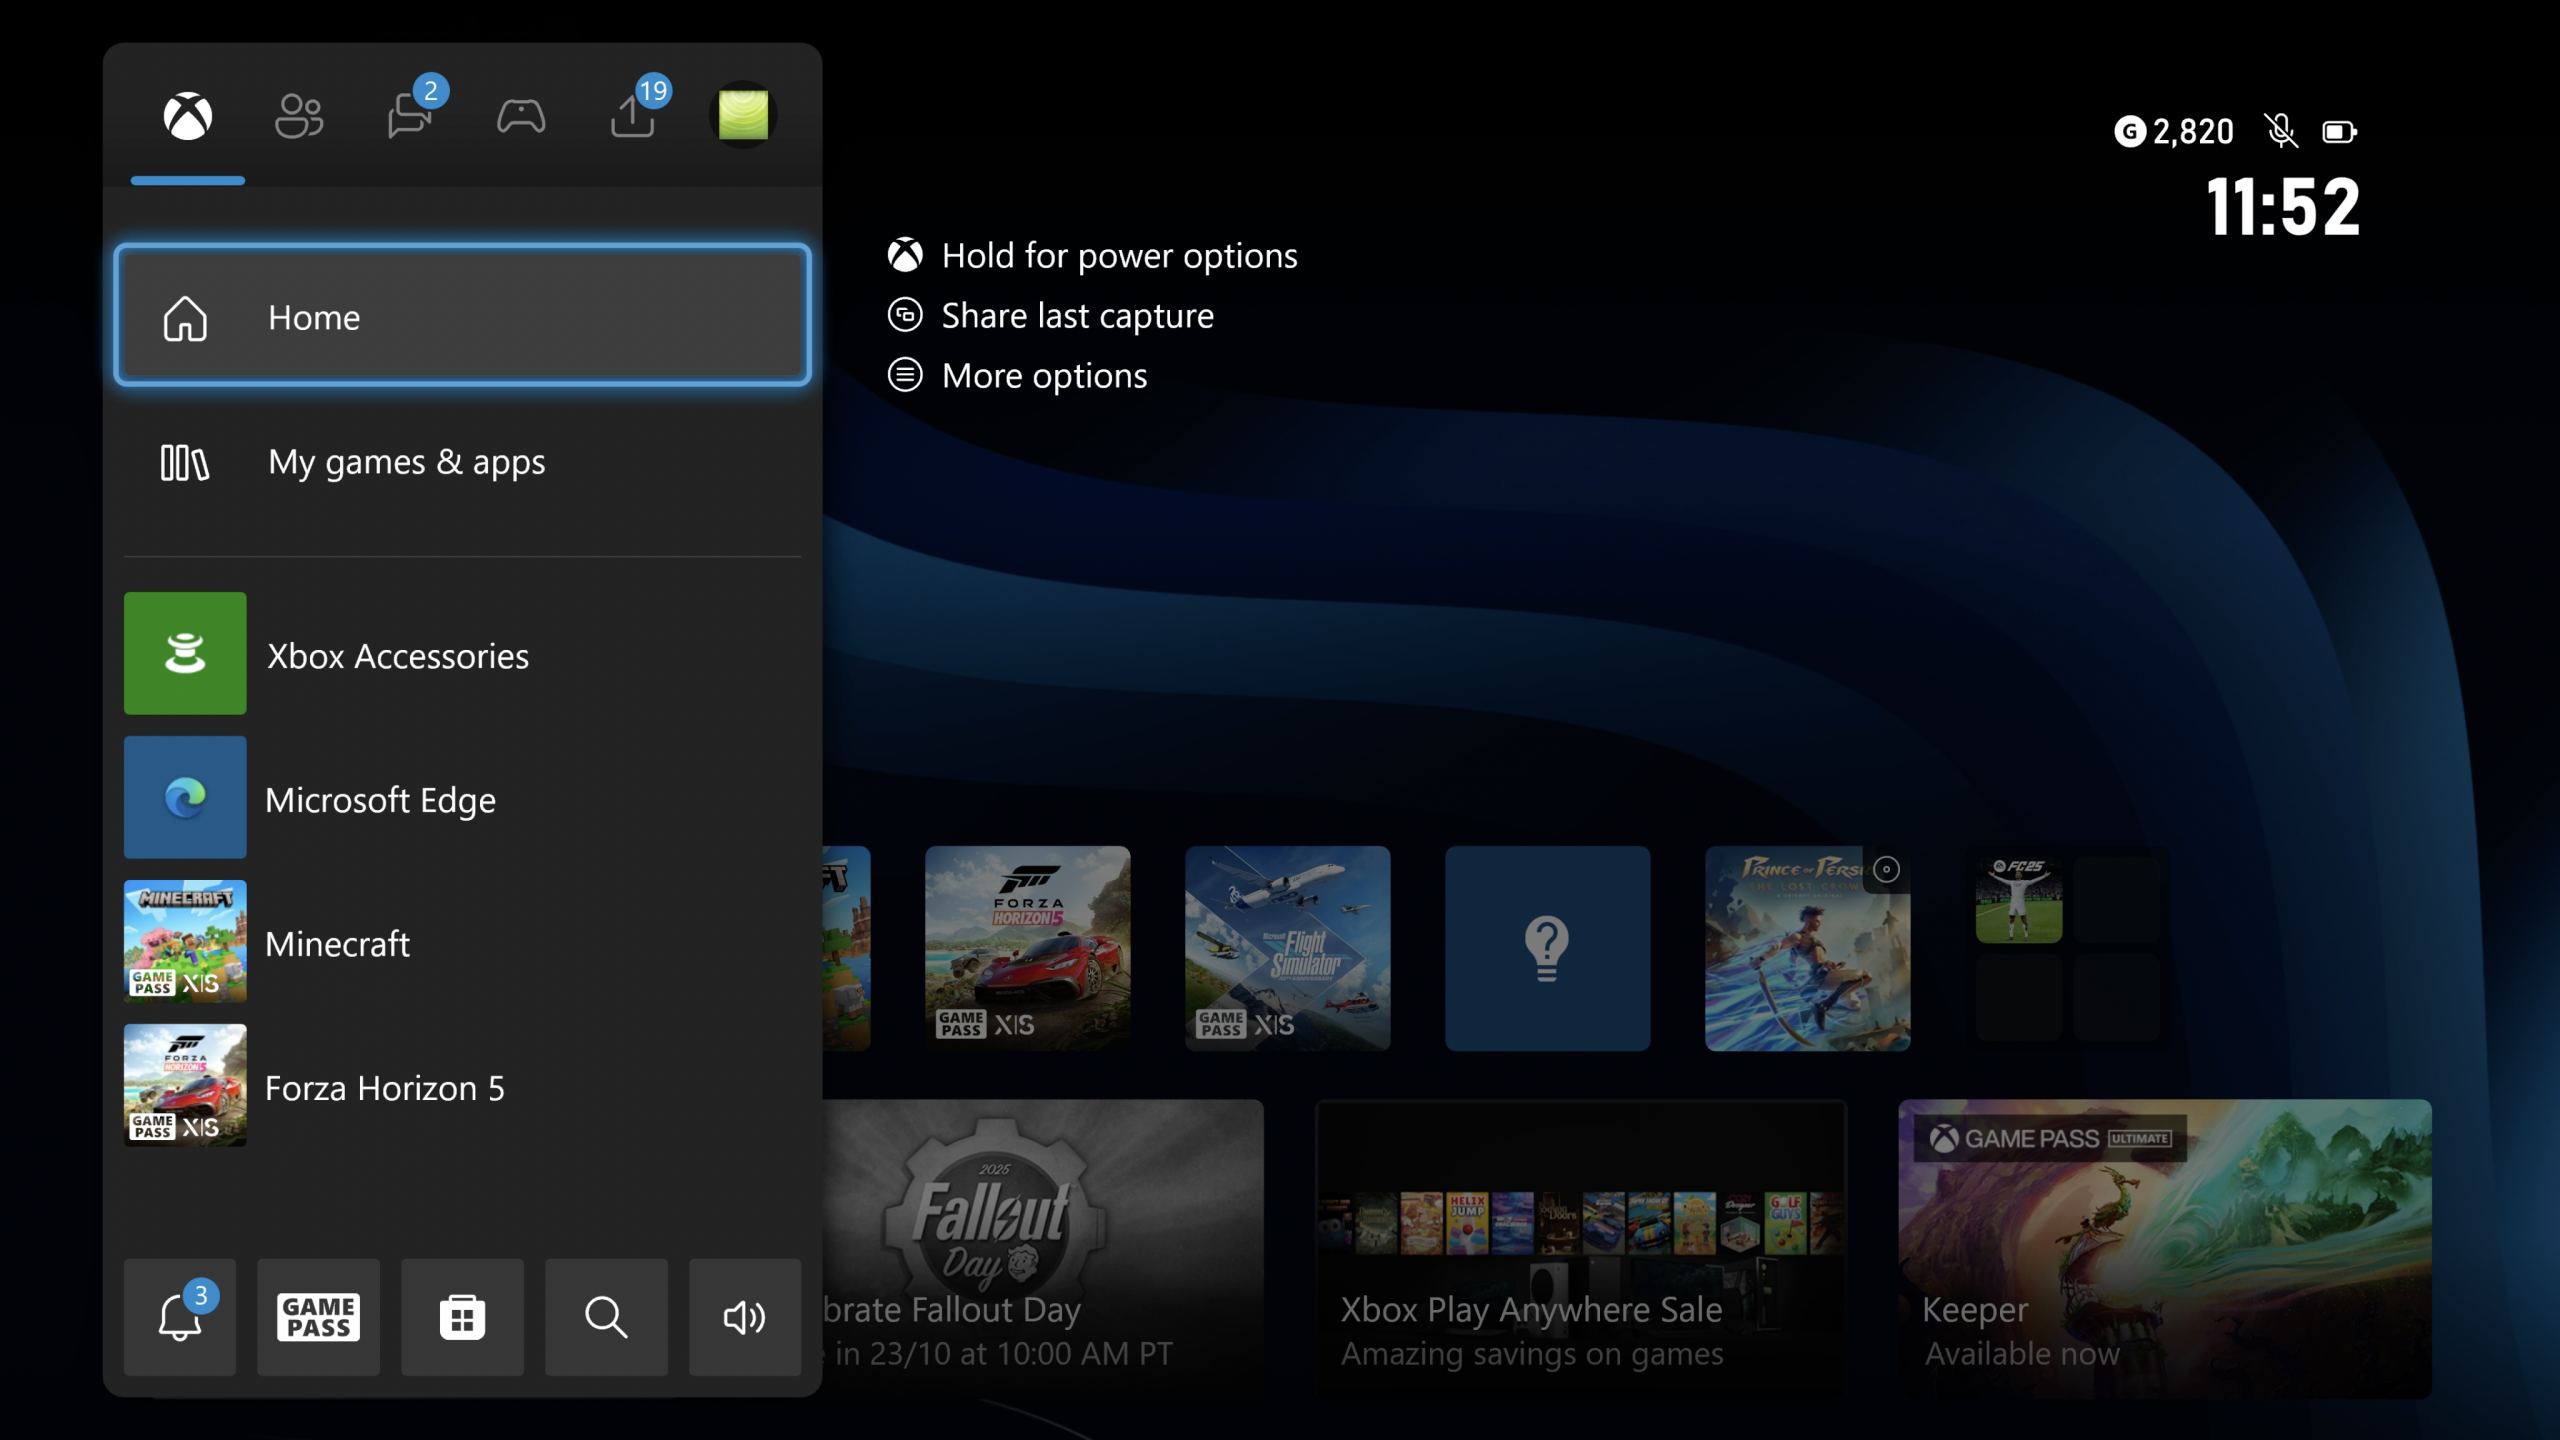Viewport: 2560px width, 1440px height.
Task: Open Search magnifier button
Action: [x=606, y=1317]
